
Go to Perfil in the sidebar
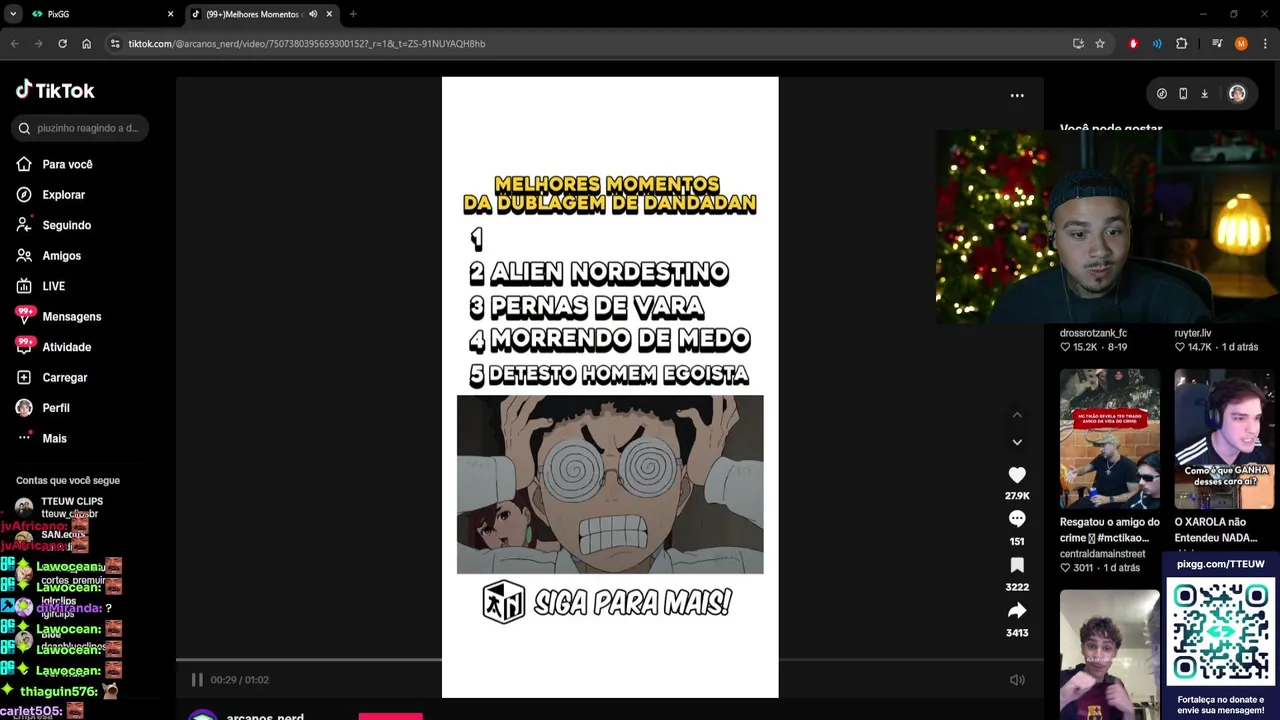(55, 408)
